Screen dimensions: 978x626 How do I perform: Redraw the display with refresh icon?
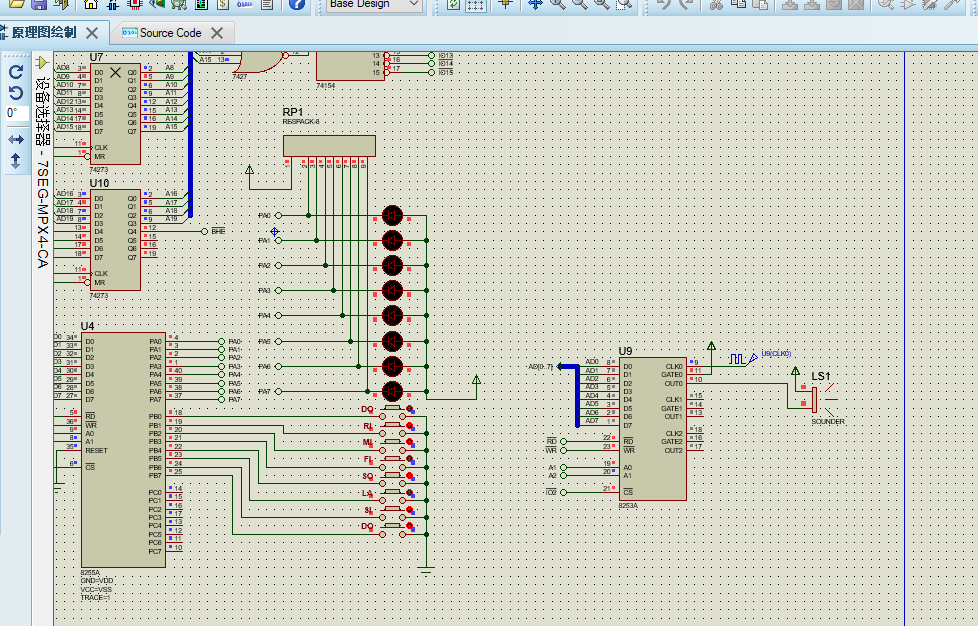tap(453, 4)
